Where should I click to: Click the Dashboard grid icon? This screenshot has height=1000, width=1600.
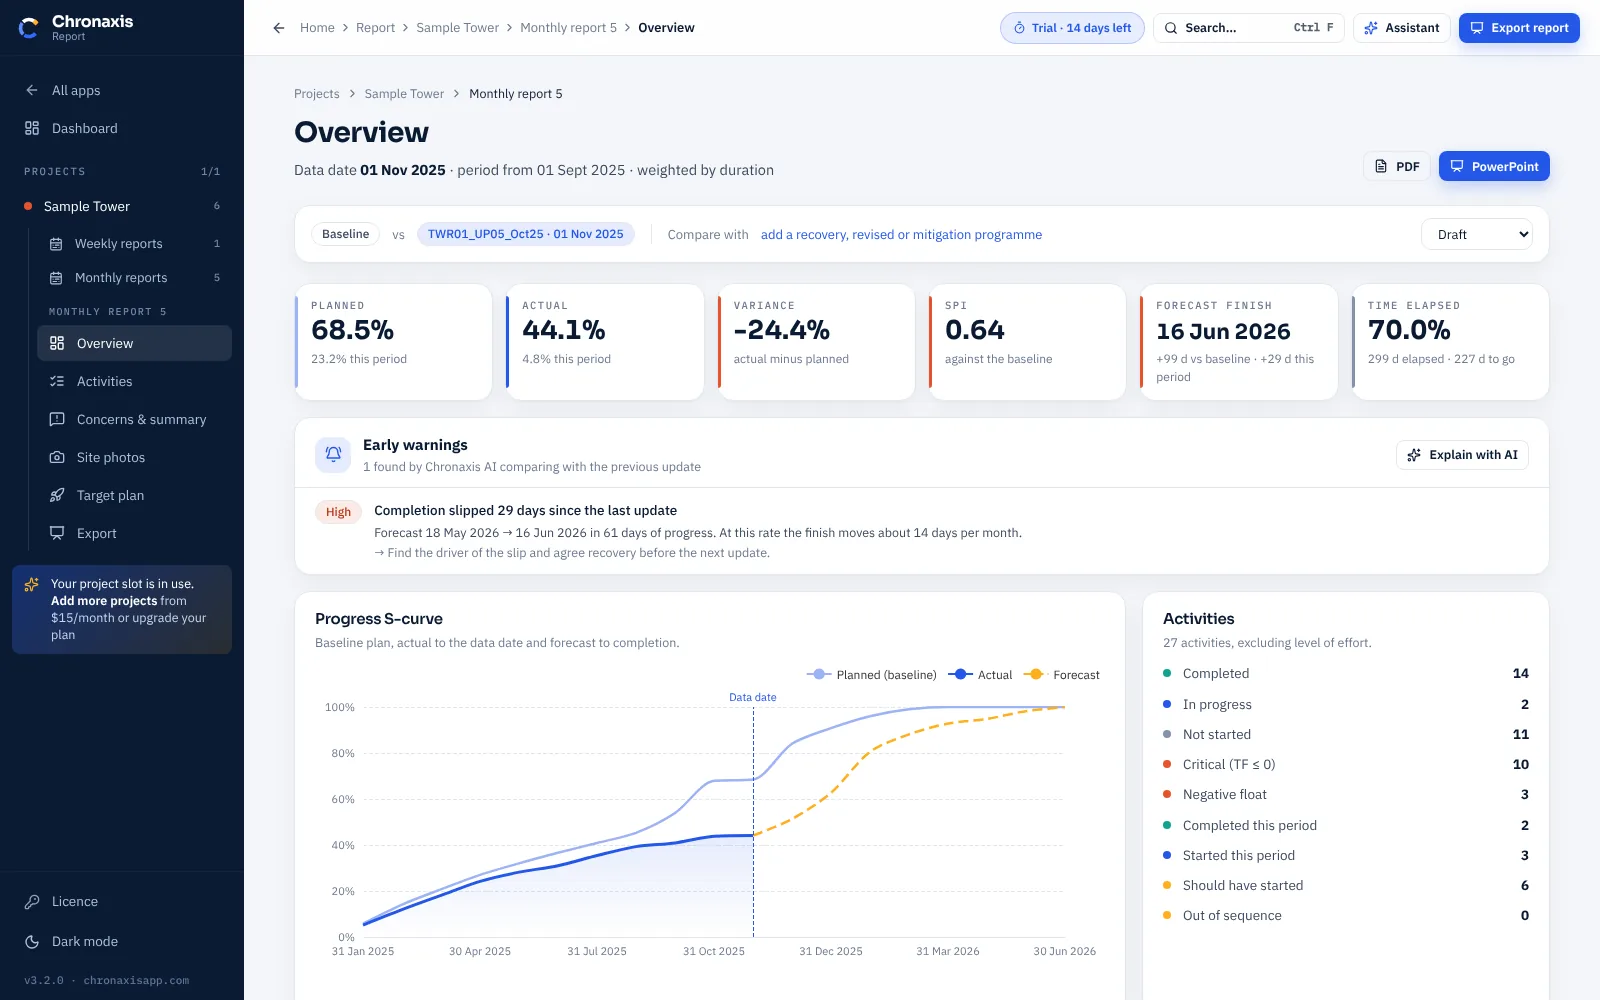tap(32, 128)
